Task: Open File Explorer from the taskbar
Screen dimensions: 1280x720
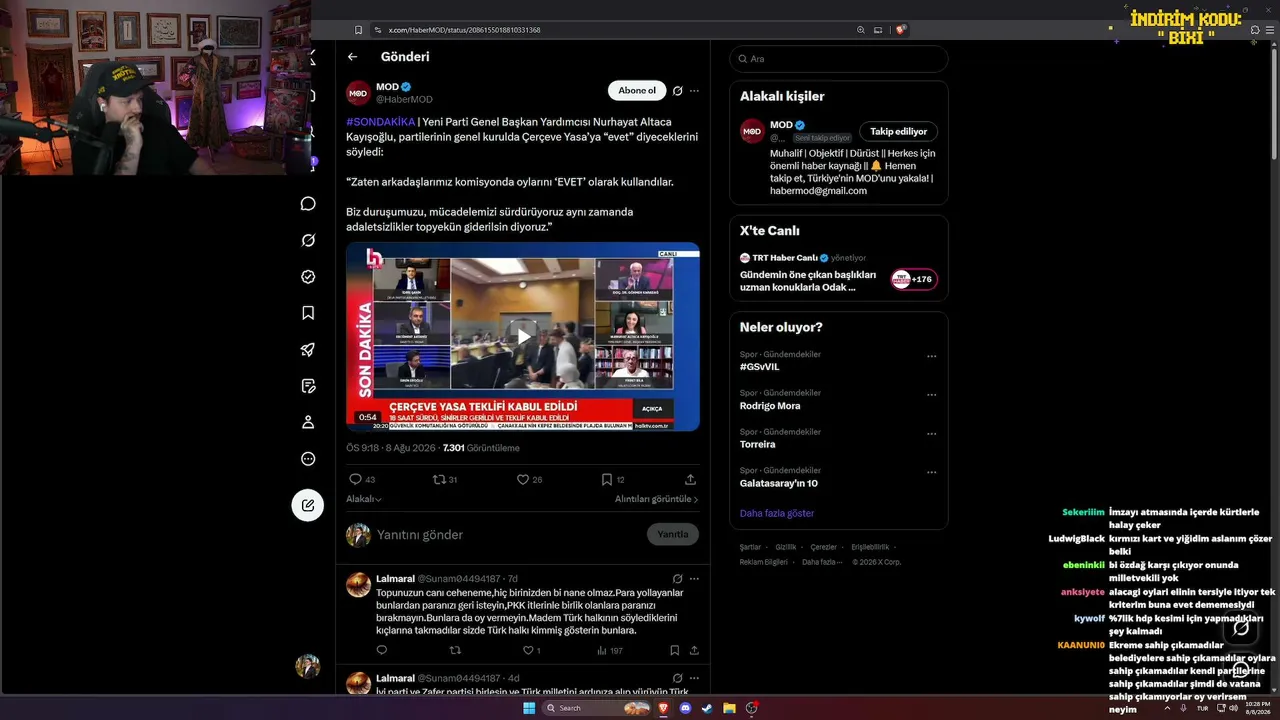Action: pyautogui.click(x=730, y=708)
